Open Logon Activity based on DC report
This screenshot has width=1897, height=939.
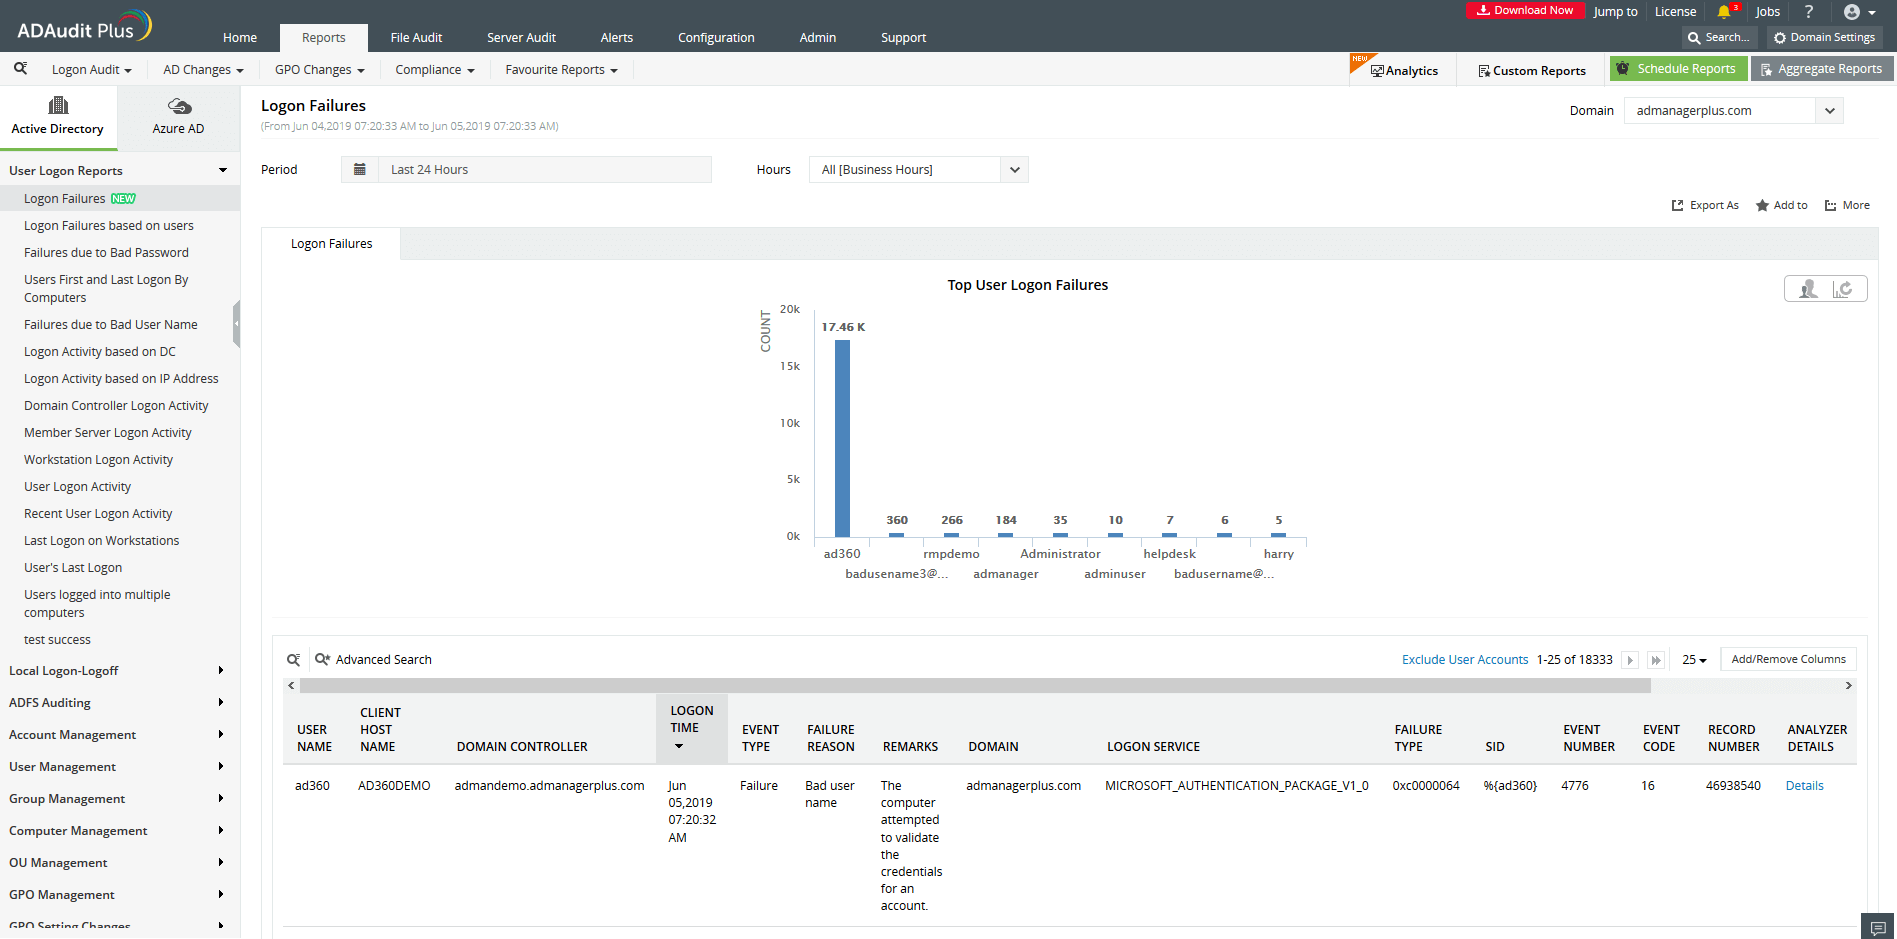[100, 352]
